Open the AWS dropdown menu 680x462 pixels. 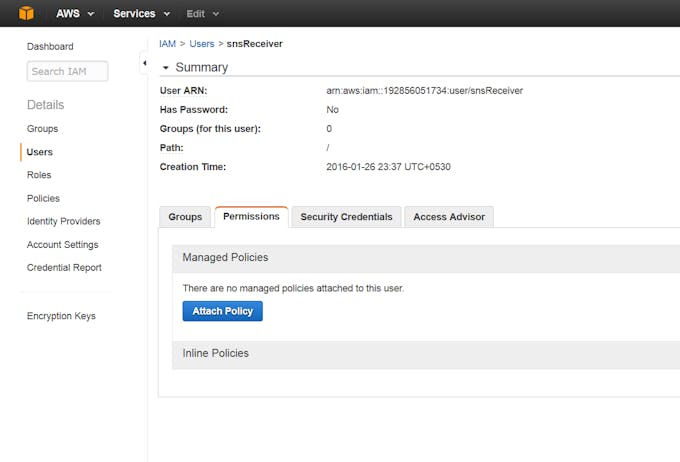click(x=75, y=13)
